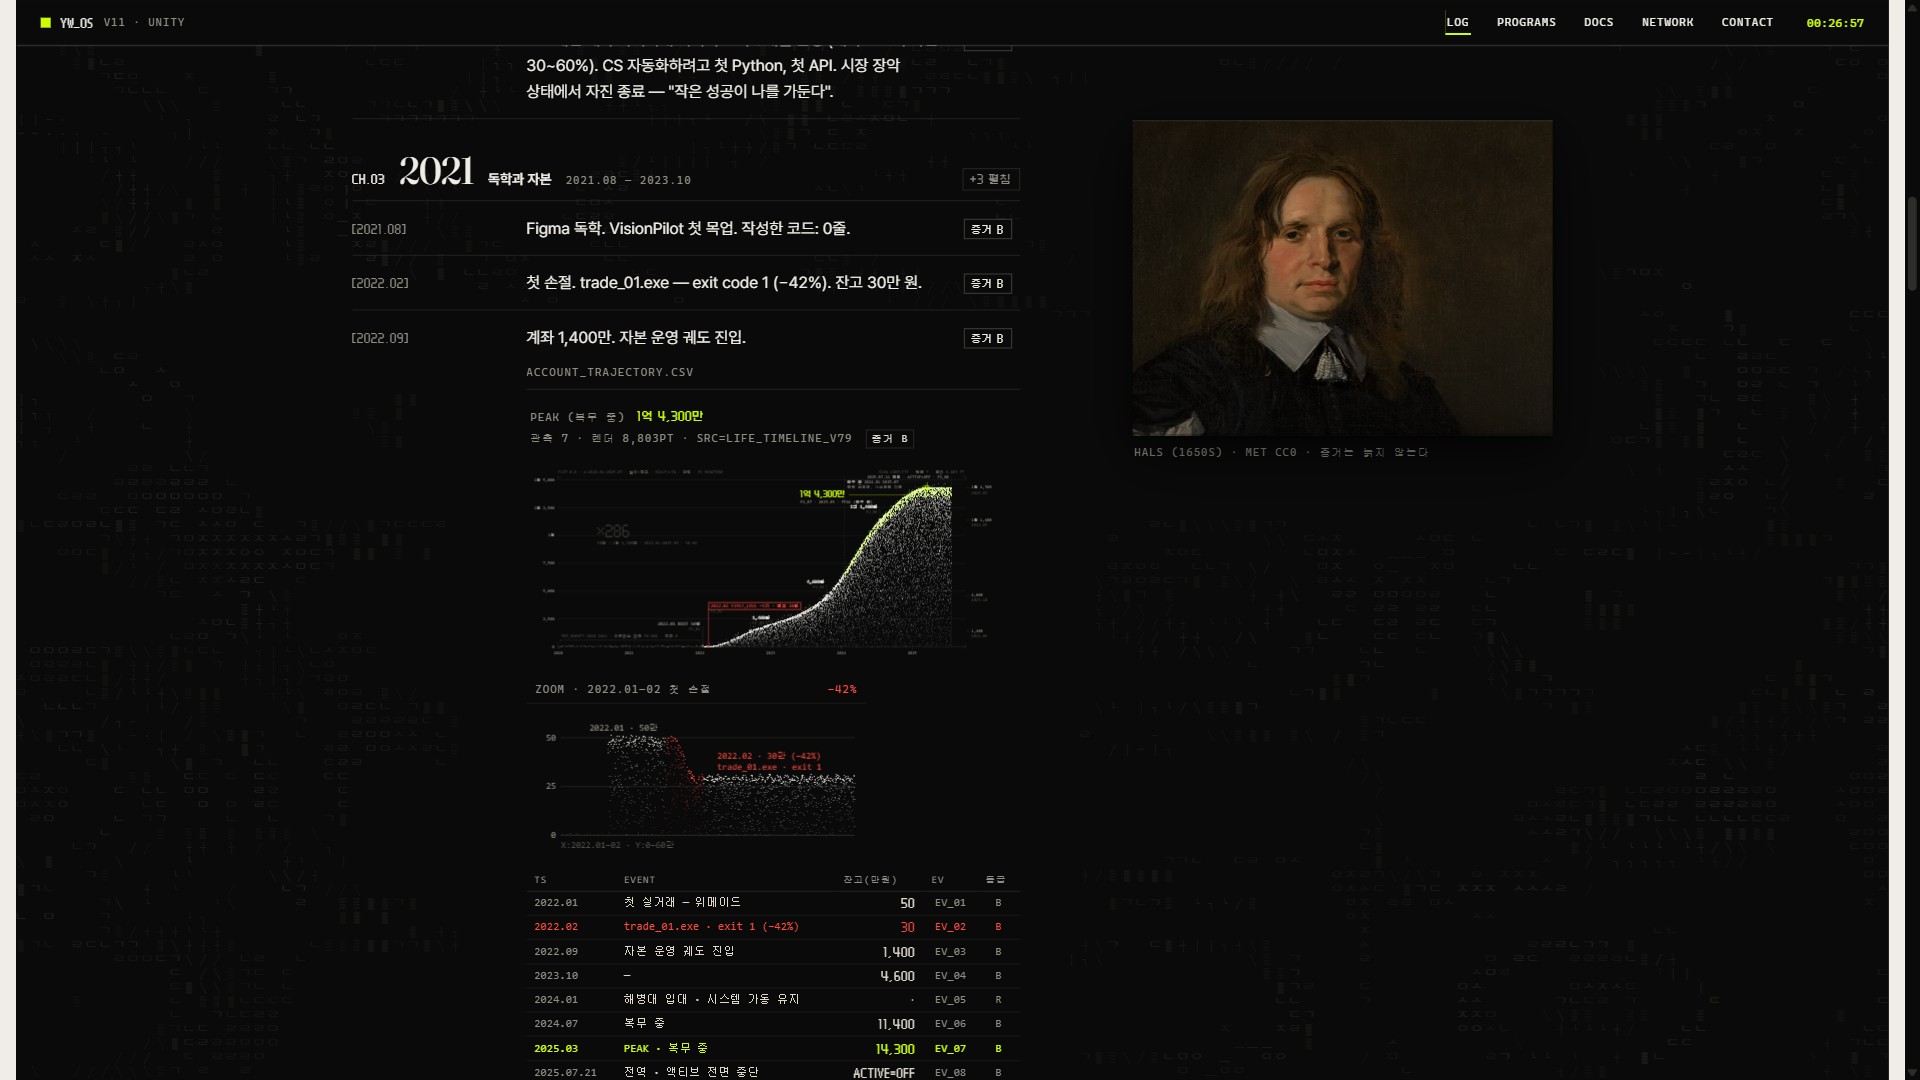1920x1080 pixels.
Task: Click the 자본 운영 궤도 진입 table row
Action: coord(773,951)
